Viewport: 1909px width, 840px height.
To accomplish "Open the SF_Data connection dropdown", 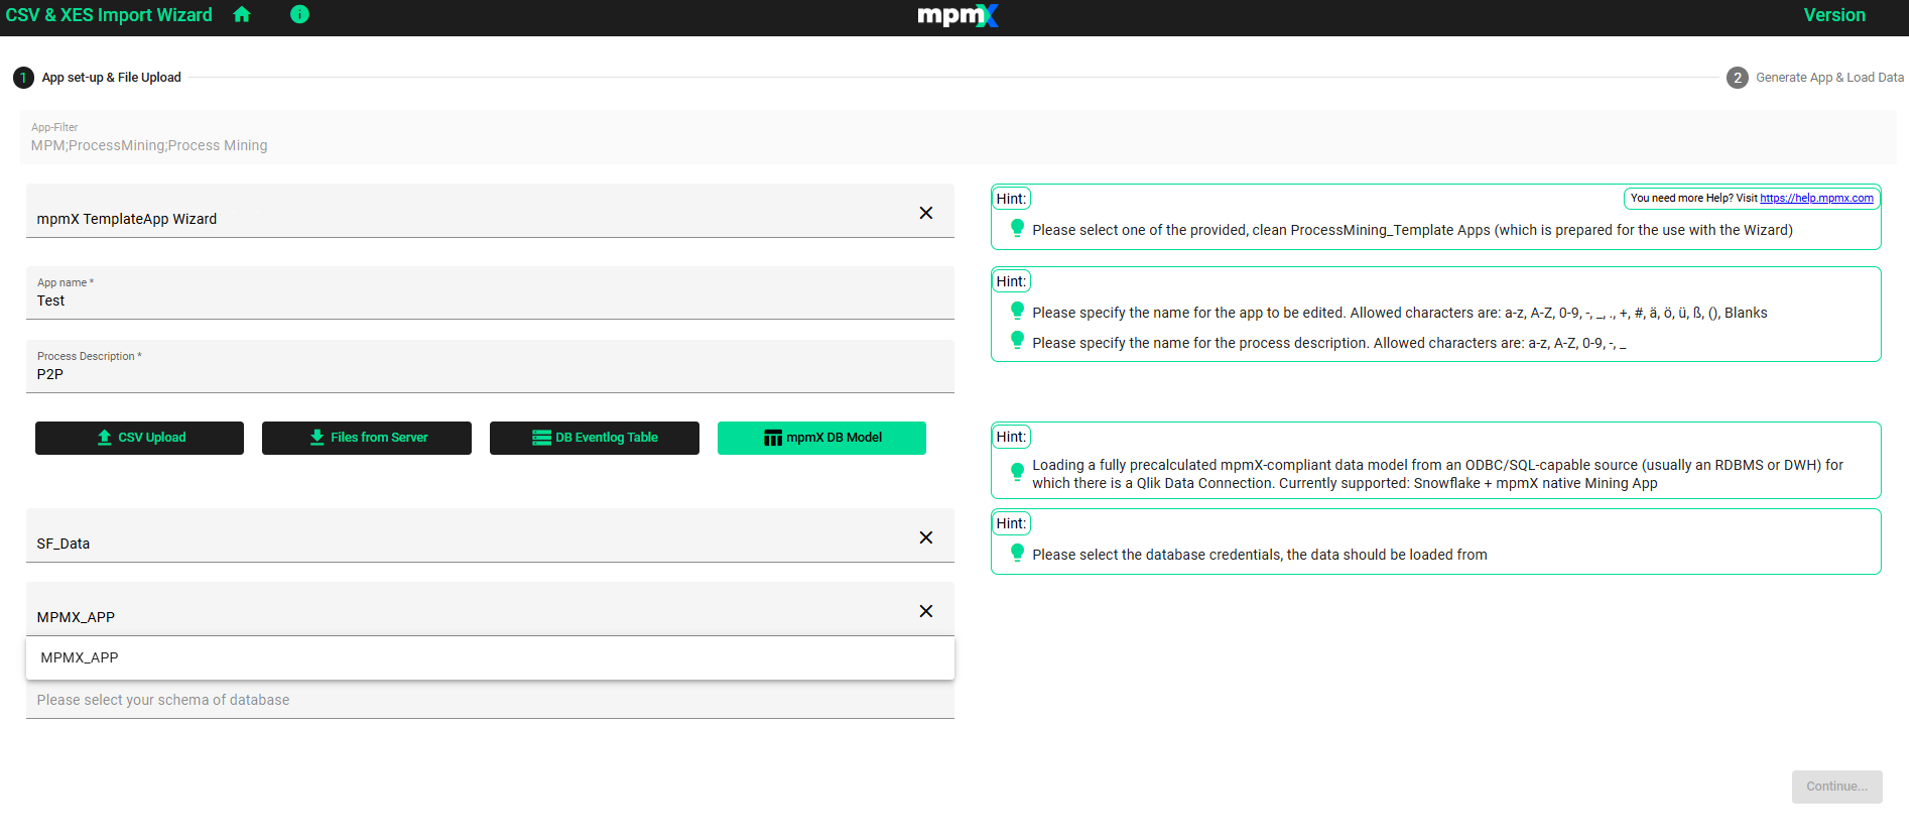I will point(490,536).
